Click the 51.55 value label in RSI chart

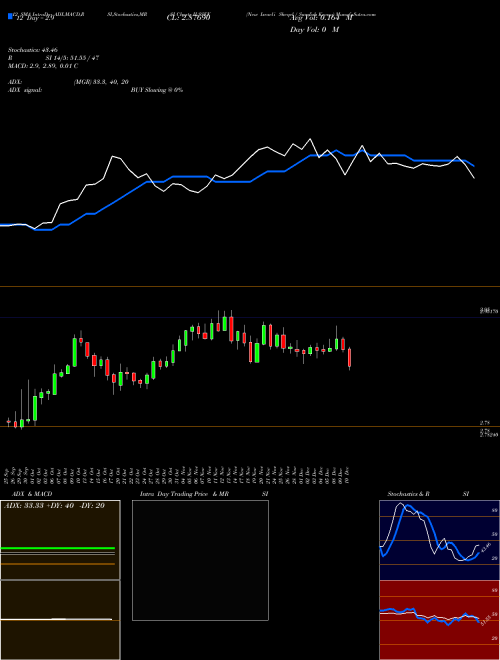tap(485, 620)
